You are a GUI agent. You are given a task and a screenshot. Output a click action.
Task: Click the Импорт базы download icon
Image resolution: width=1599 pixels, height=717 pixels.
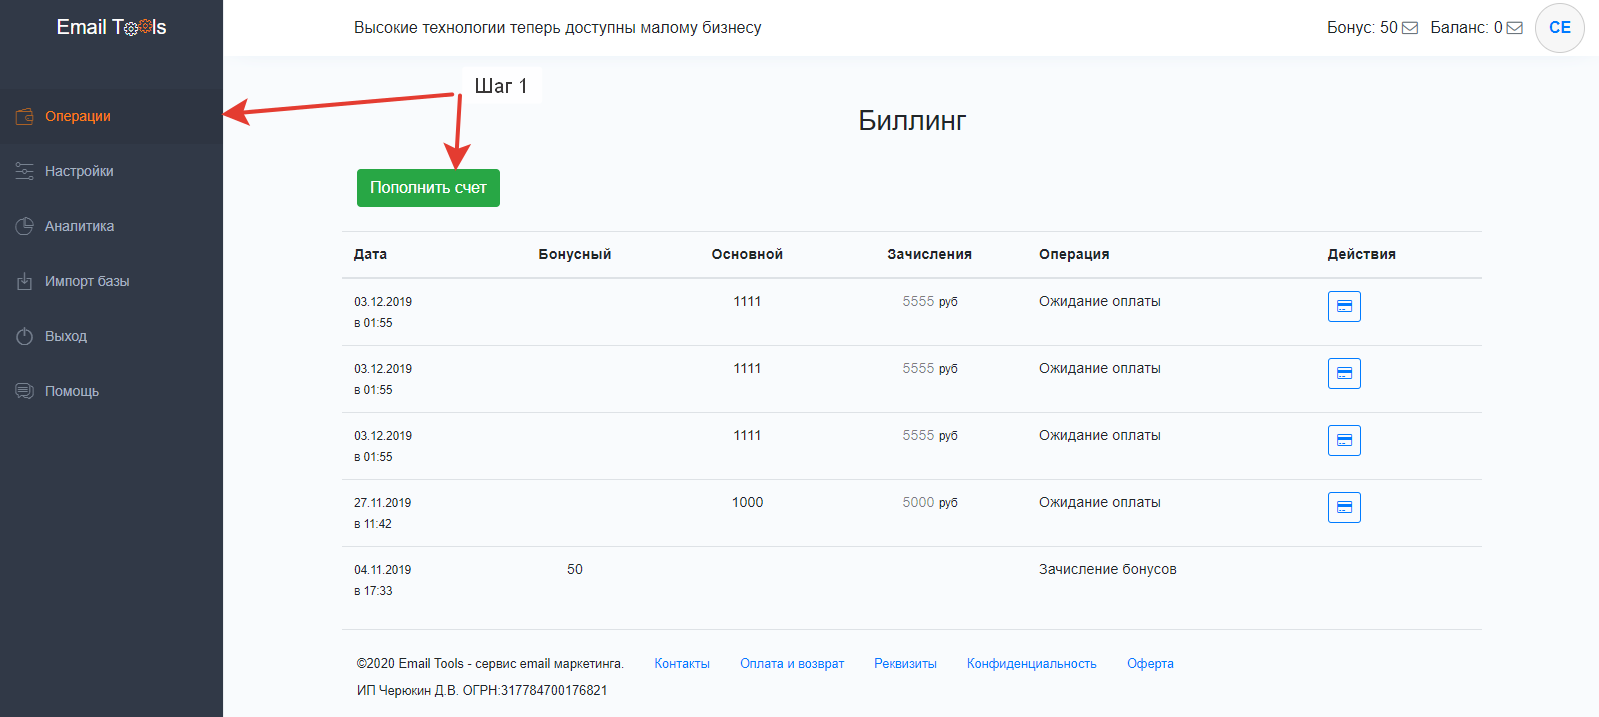(x=25, y=282)
